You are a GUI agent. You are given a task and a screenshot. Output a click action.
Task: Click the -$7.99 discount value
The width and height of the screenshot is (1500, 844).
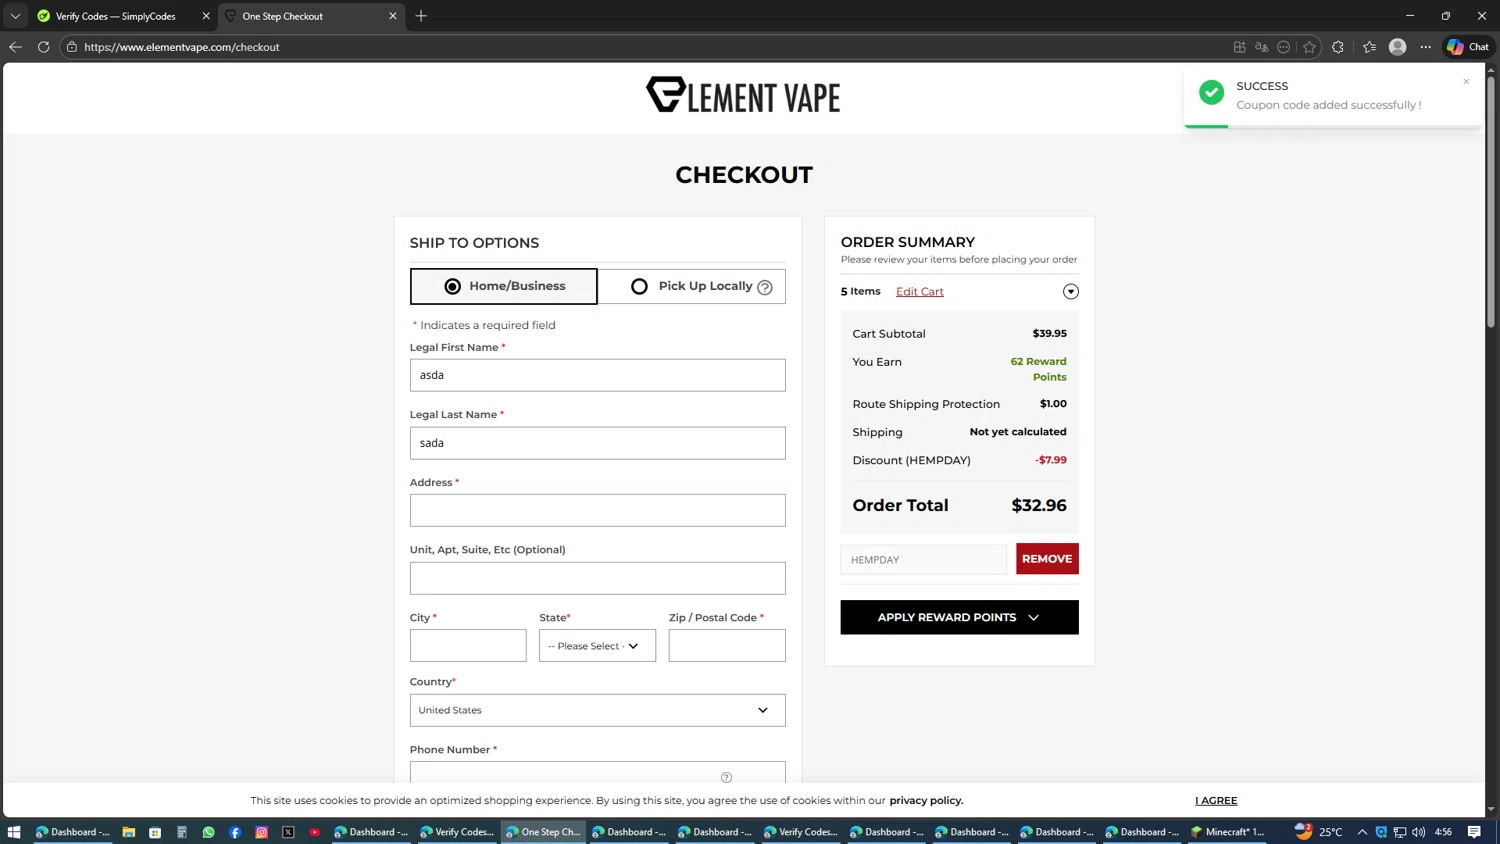[1051, 460]
